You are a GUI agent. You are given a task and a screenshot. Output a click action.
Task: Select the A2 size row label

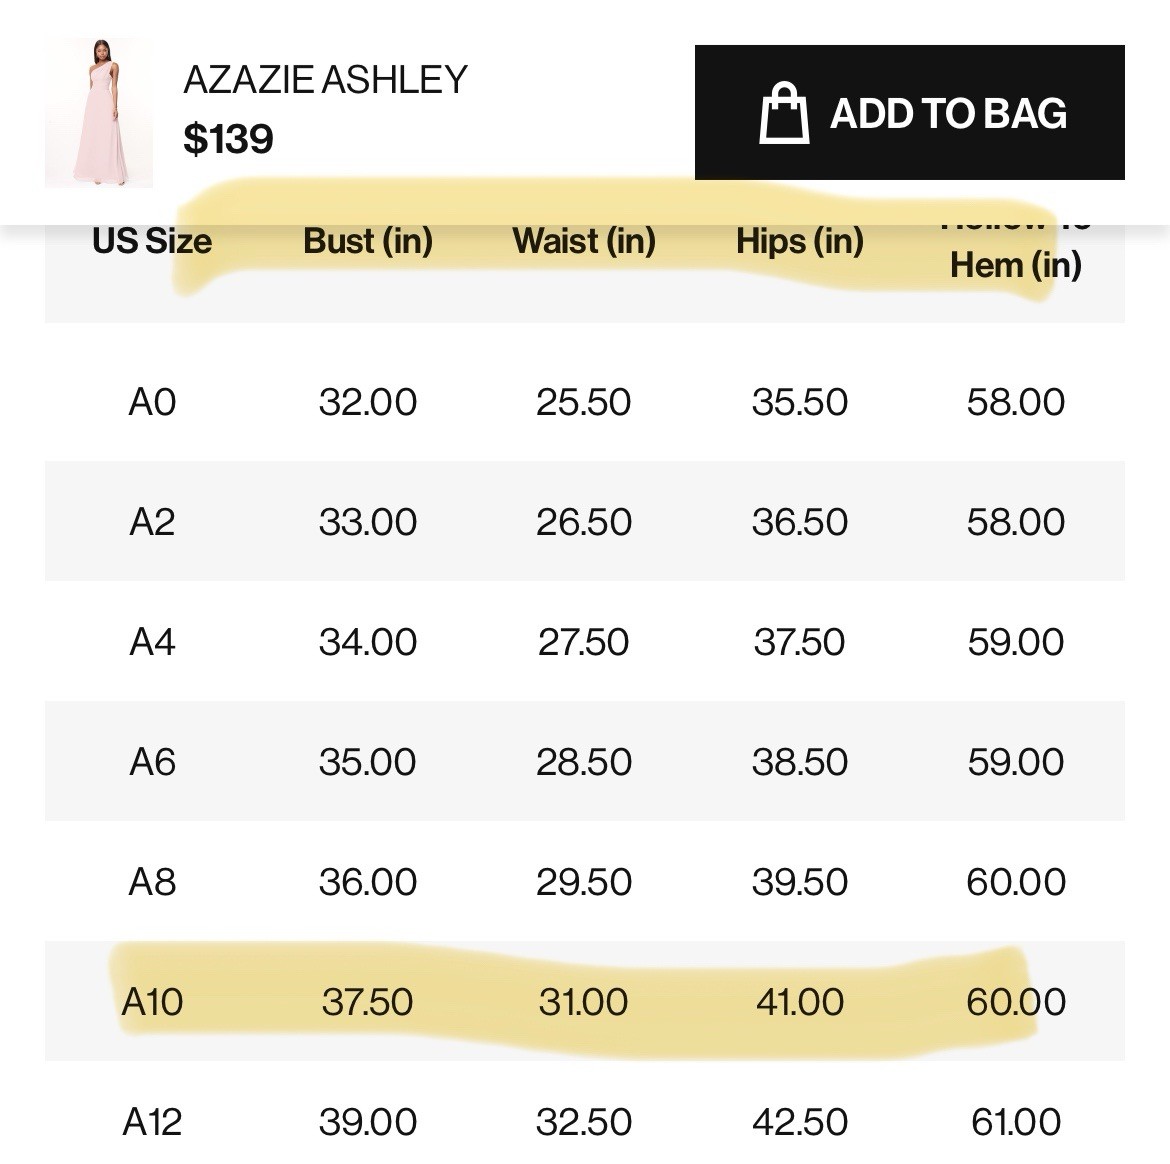coord(152,522)
